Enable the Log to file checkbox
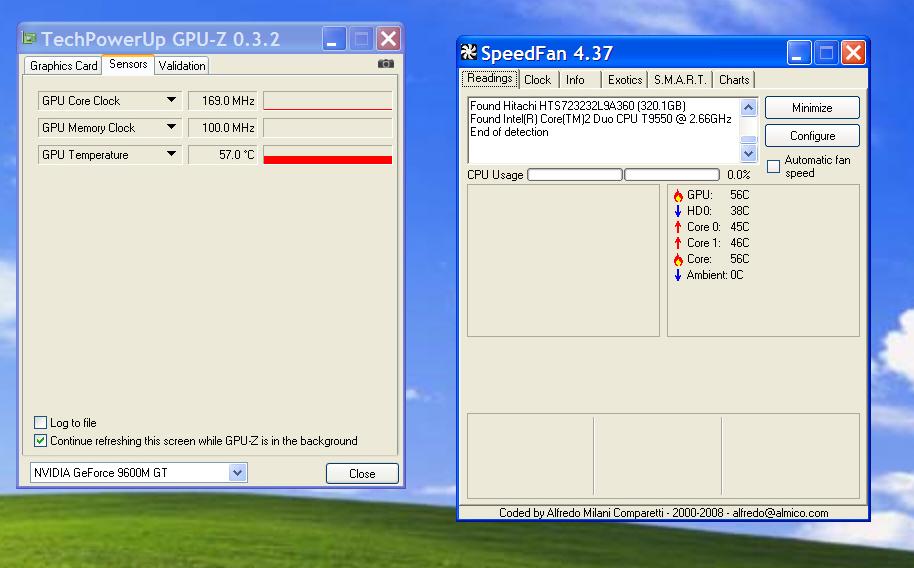 point(40,422)
